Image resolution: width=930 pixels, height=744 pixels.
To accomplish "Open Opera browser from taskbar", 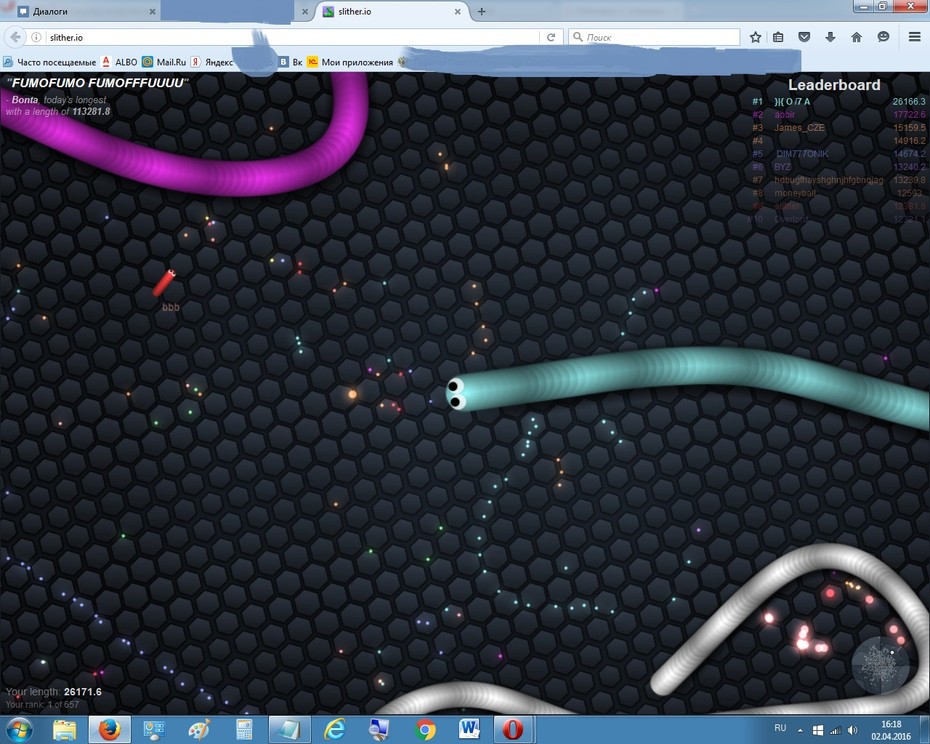I will 513,729.
